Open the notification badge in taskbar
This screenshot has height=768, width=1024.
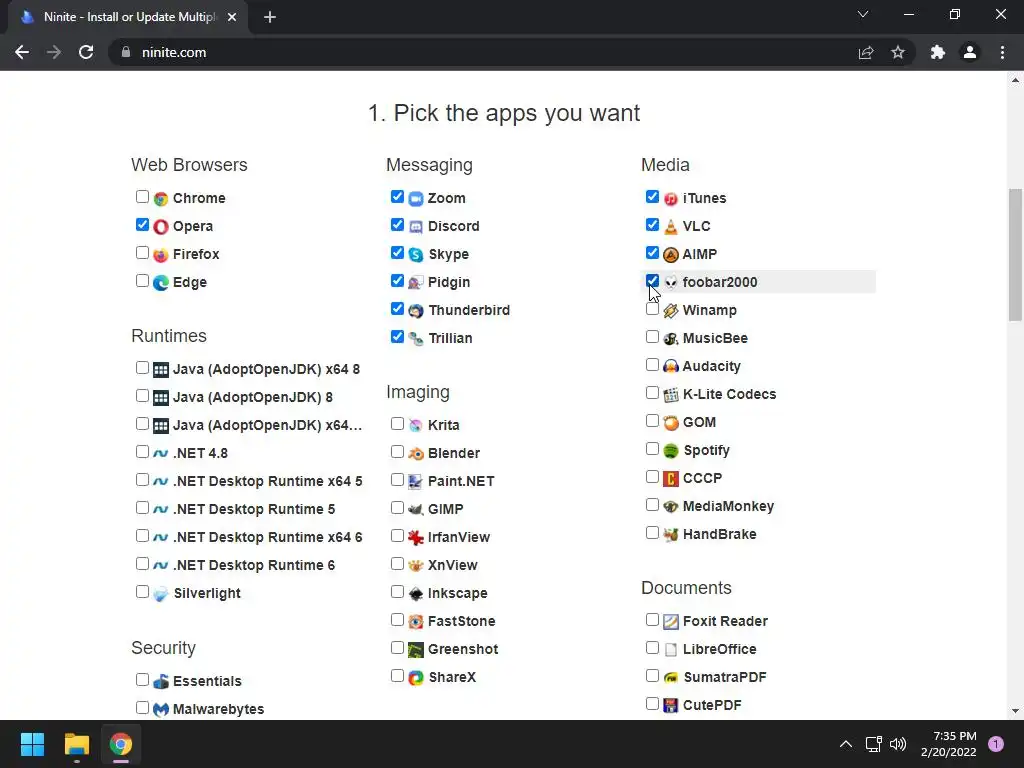[996, 744]
